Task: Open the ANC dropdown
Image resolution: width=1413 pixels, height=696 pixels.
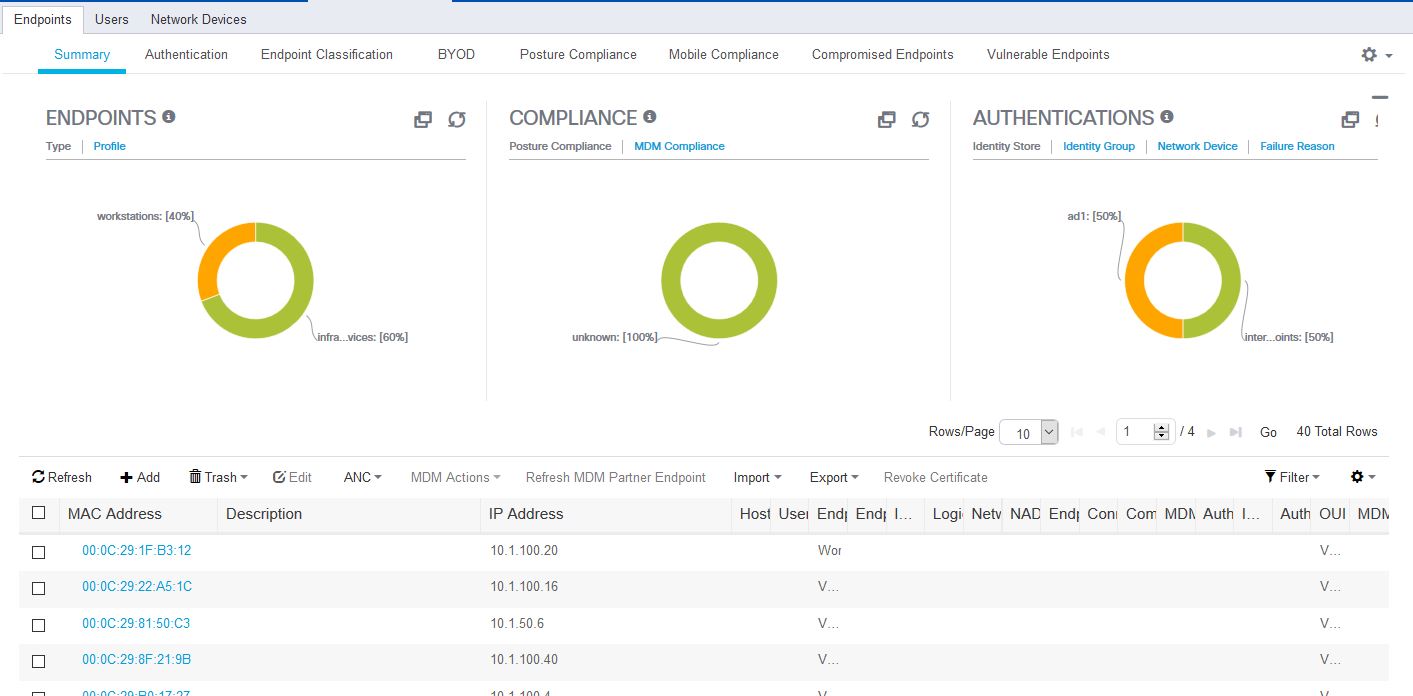Action: point(363,477)
